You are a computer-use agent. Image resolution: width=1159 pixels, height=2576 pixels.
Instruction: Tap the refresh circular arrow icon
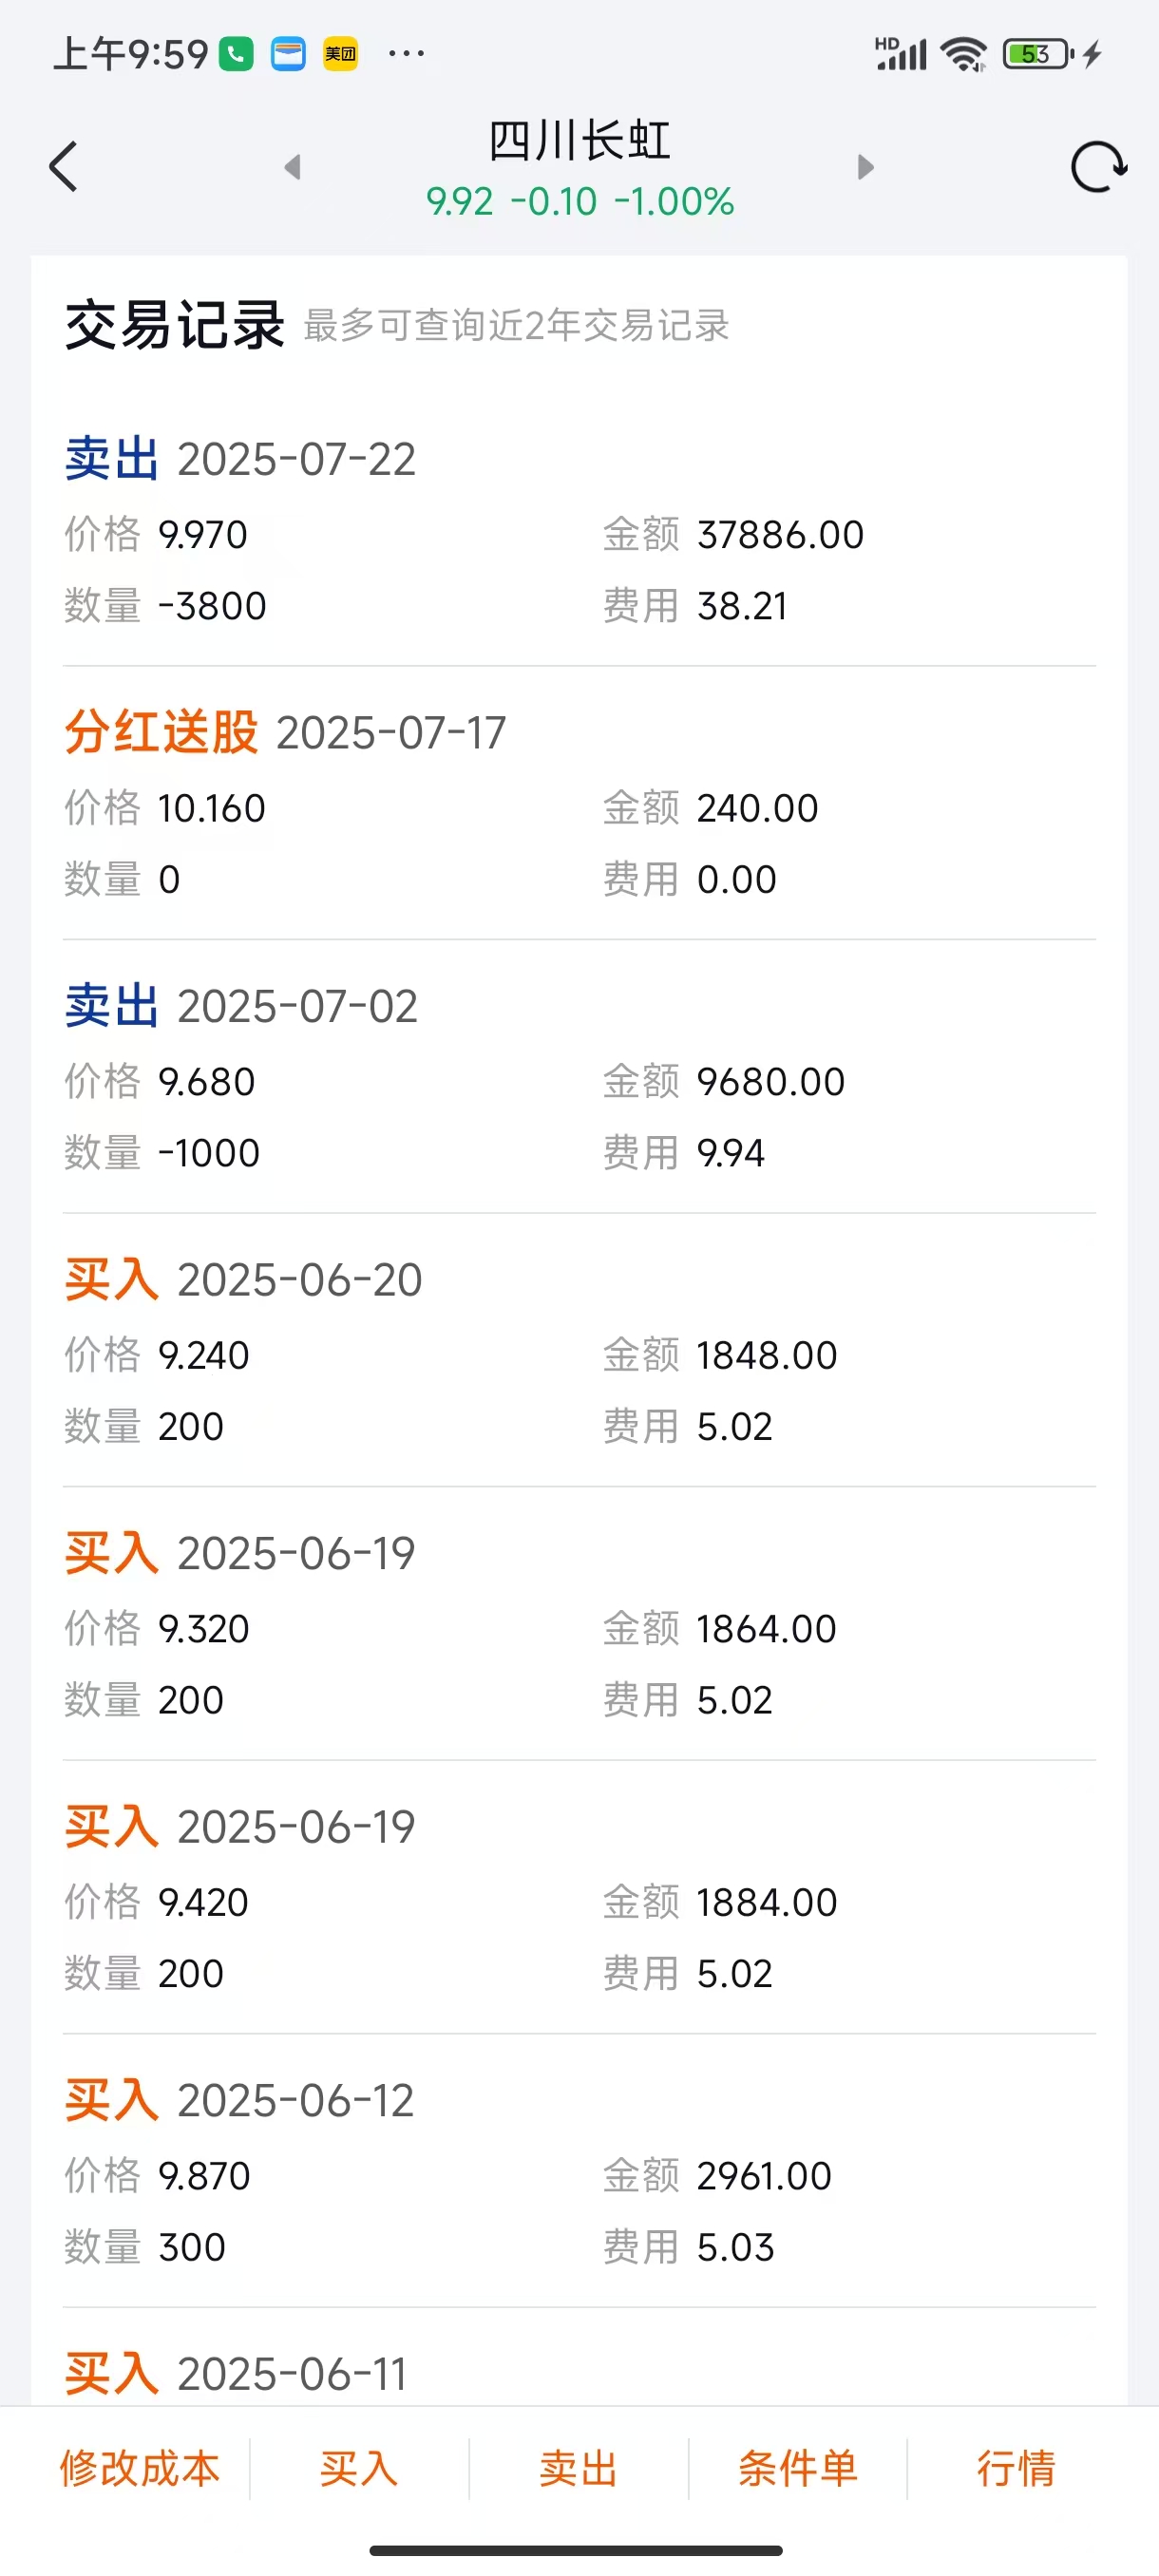(x=1098, y=167)
